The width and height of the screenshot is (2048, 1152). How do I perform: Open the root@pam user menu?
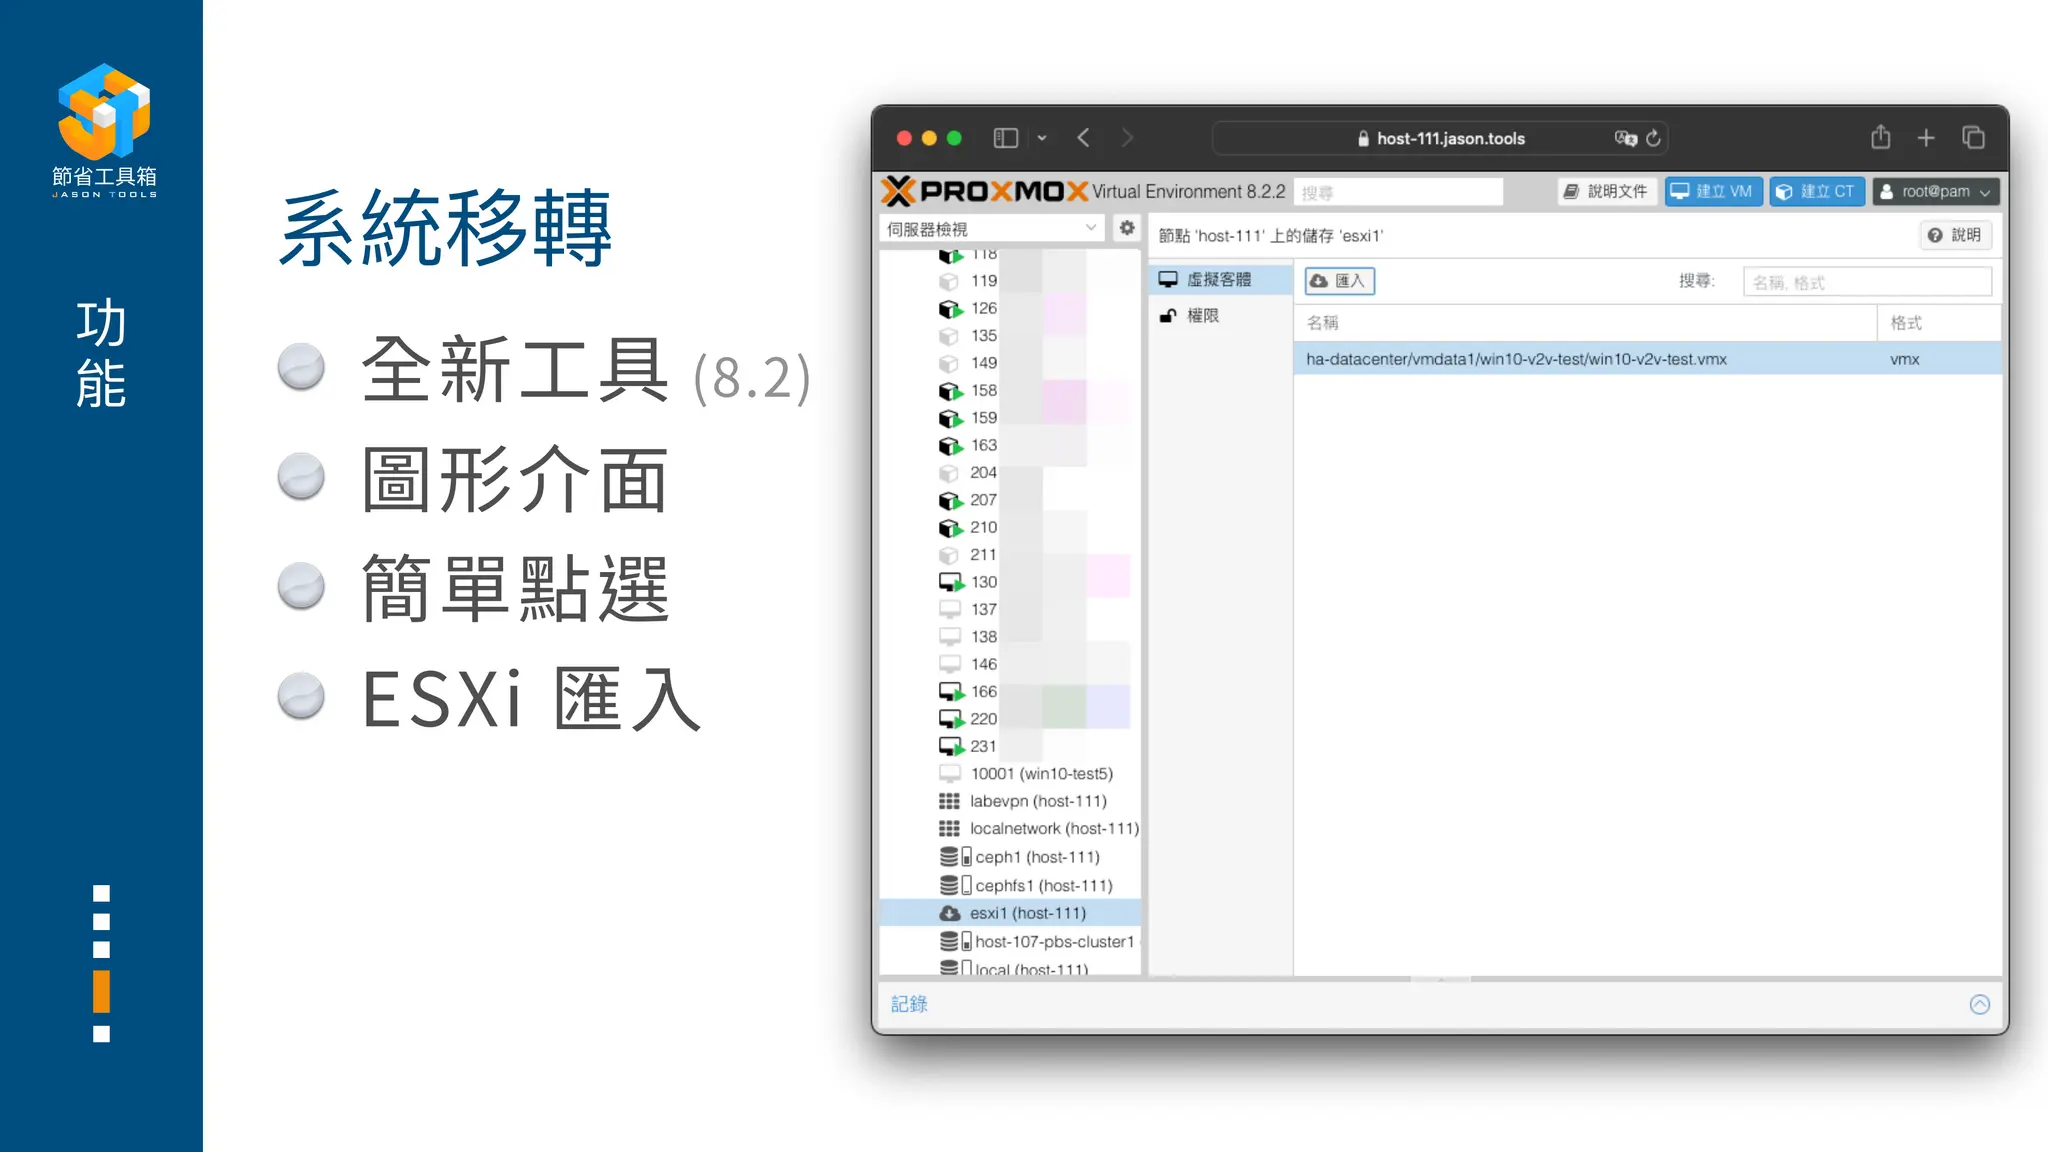1935,191
